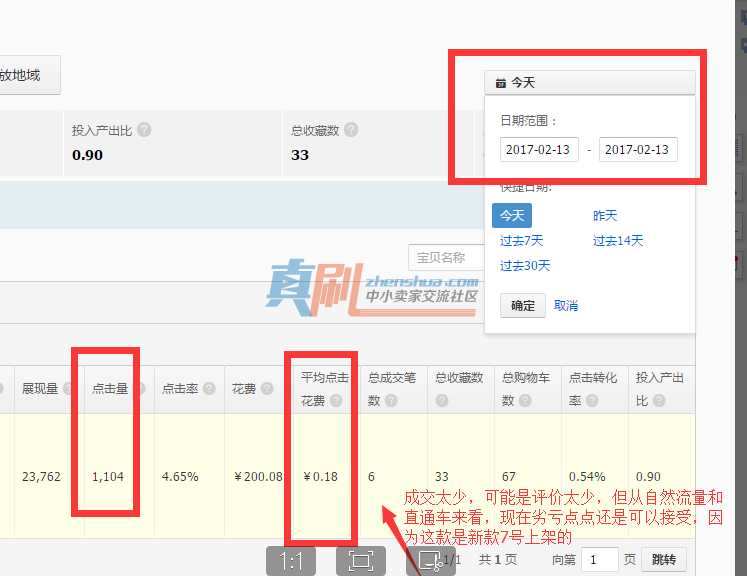
Task: Select the 23,762 impressions cell
Action: [41, 476]
